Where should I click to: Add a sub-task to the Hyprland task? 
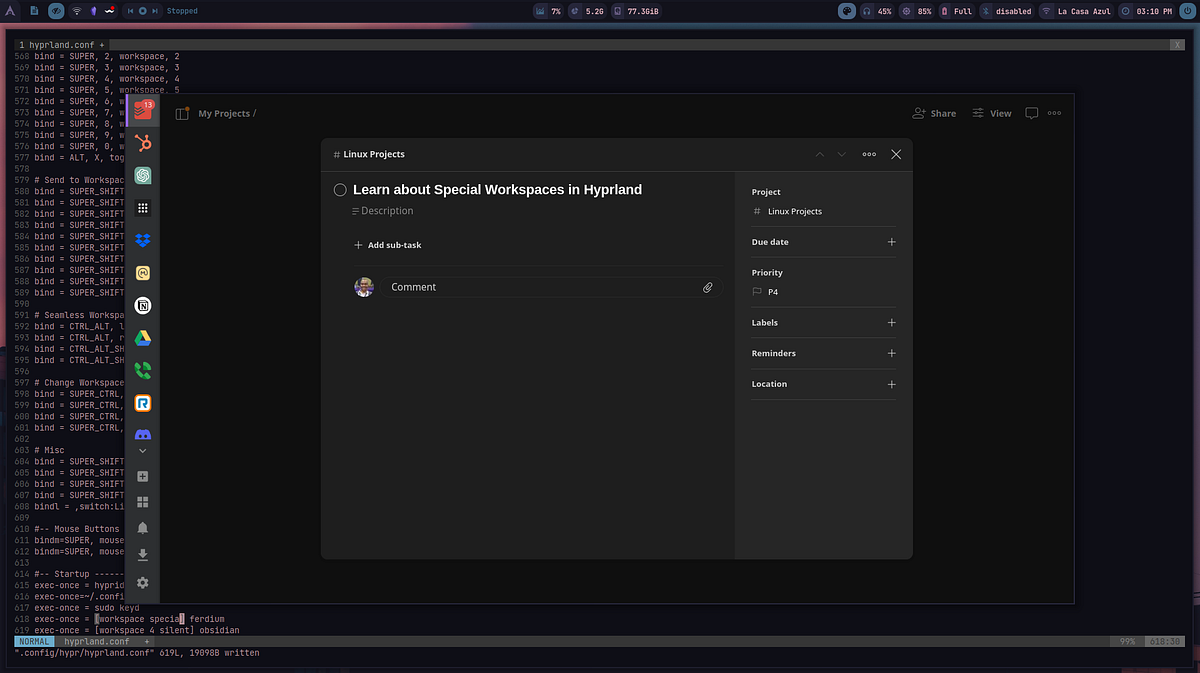point(388,244)
